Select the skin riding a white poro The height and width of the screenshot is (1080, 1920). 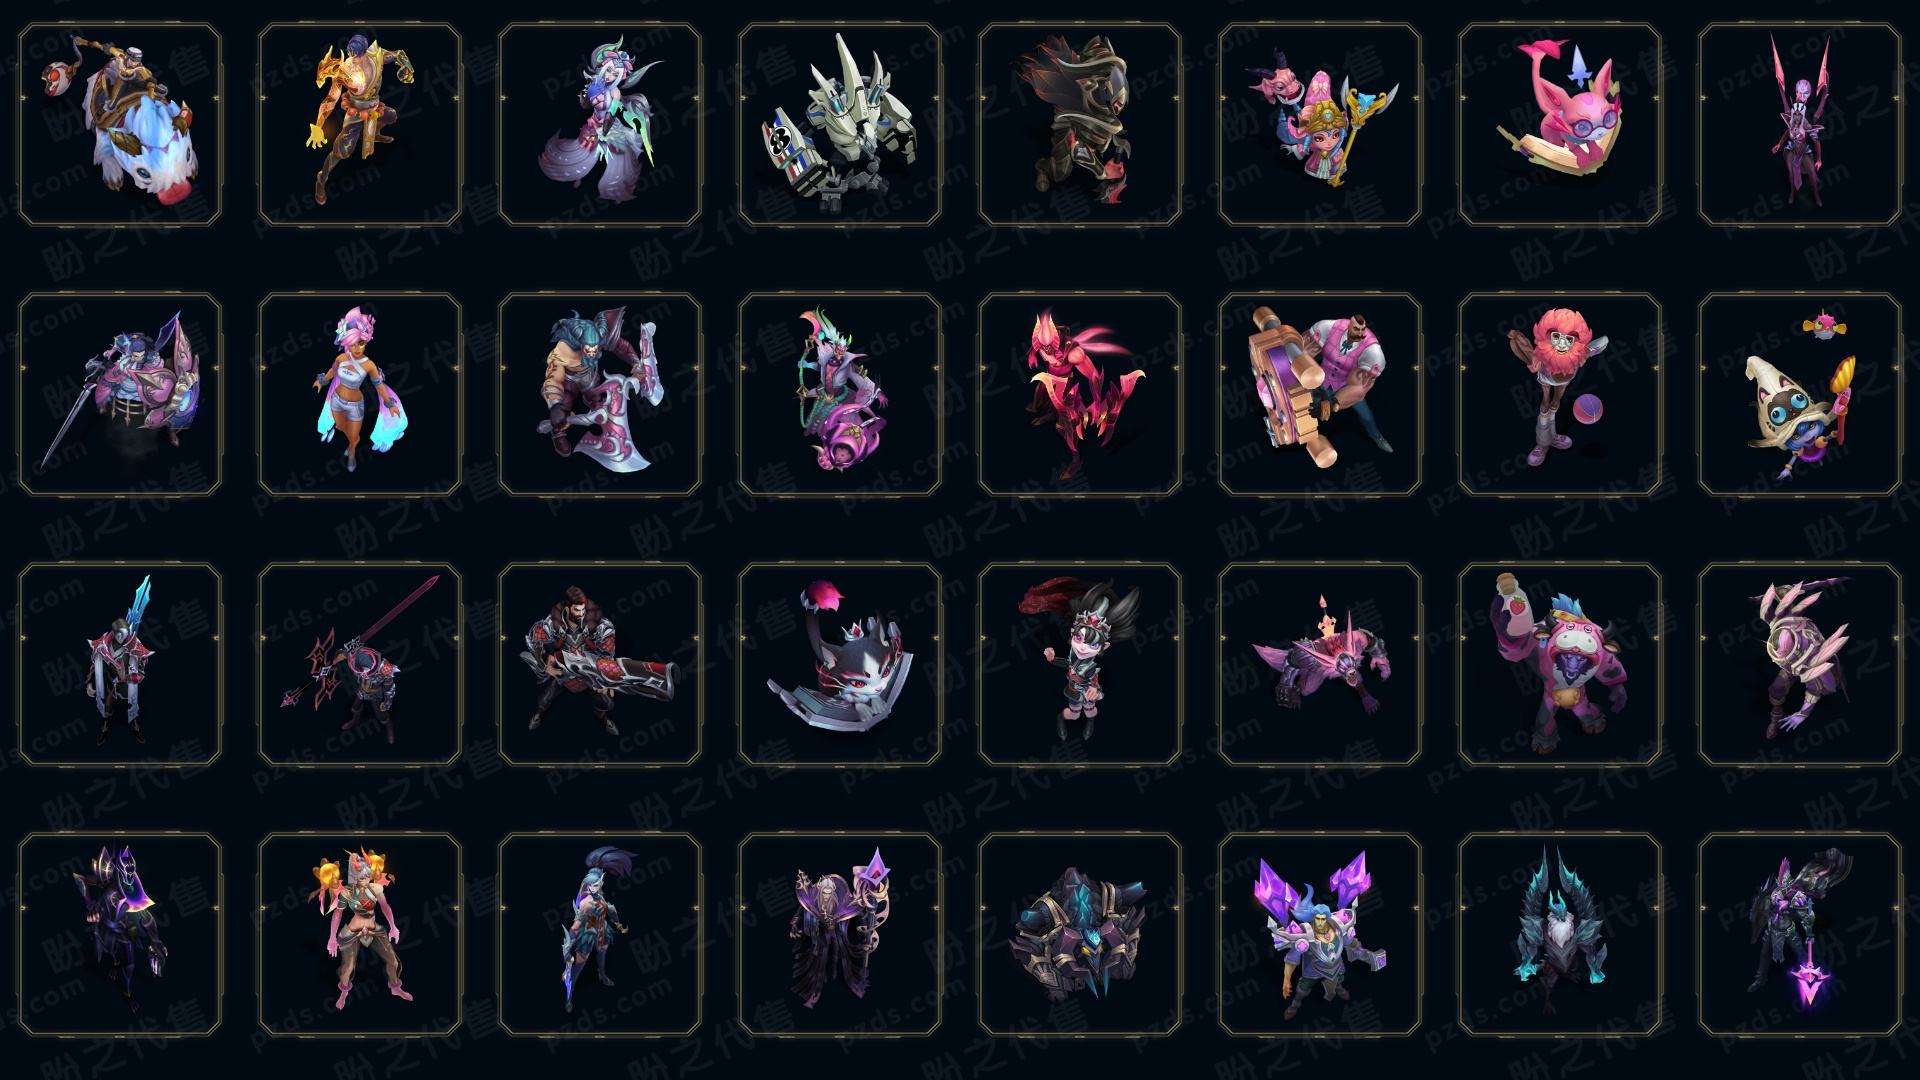pos(120,125)
